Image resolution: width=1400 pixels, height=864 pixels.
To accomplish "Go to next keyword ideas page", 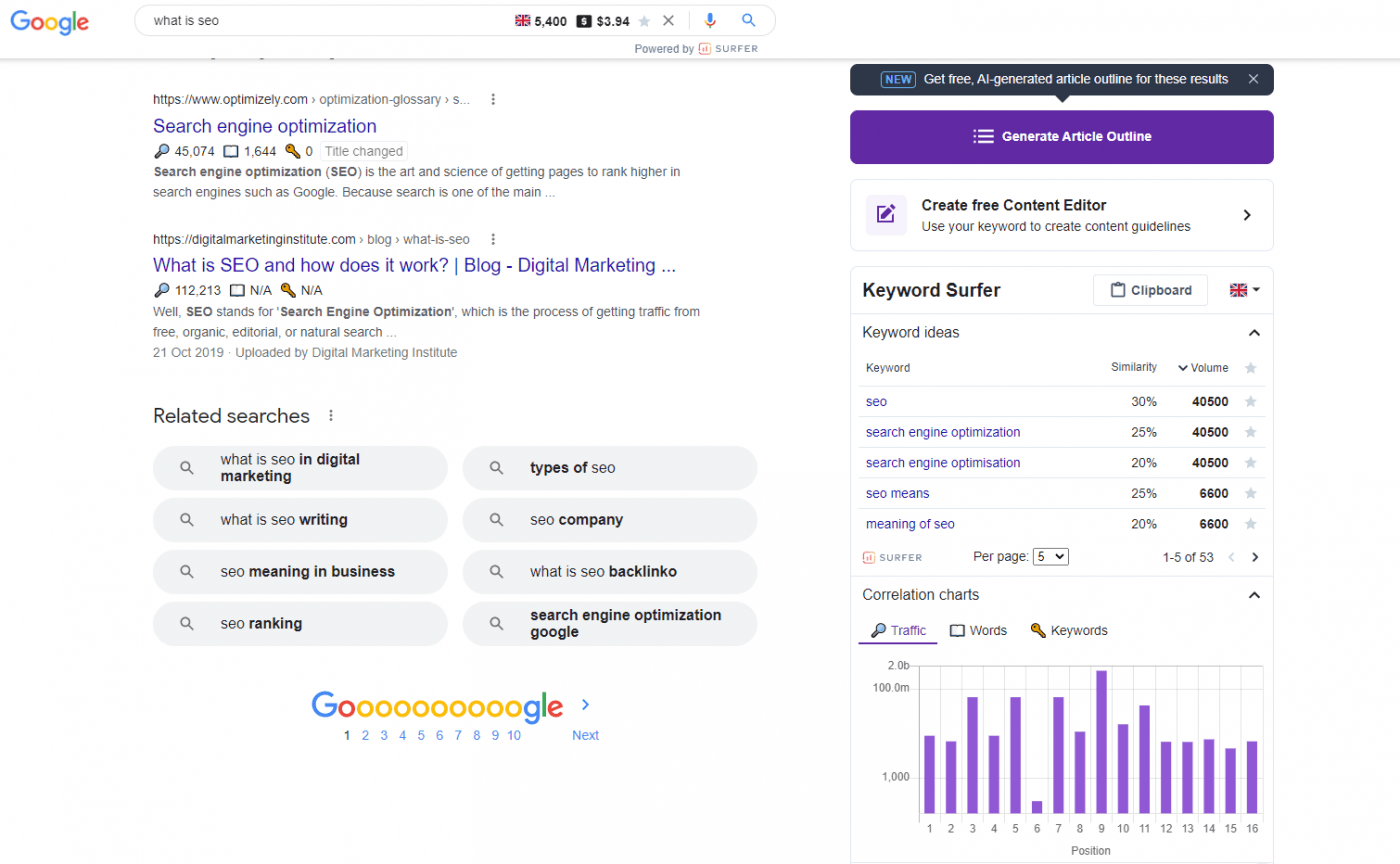I will pos(1255,557).
